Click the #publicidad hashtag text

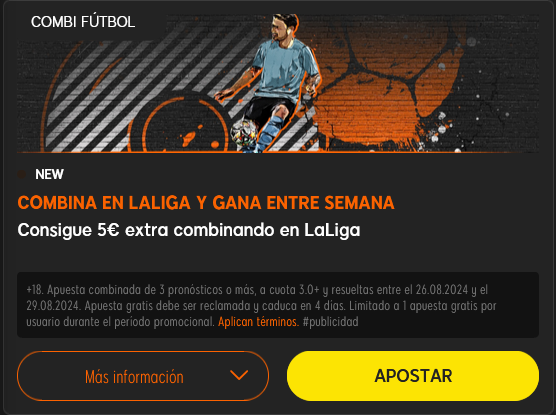coord(330,322)
